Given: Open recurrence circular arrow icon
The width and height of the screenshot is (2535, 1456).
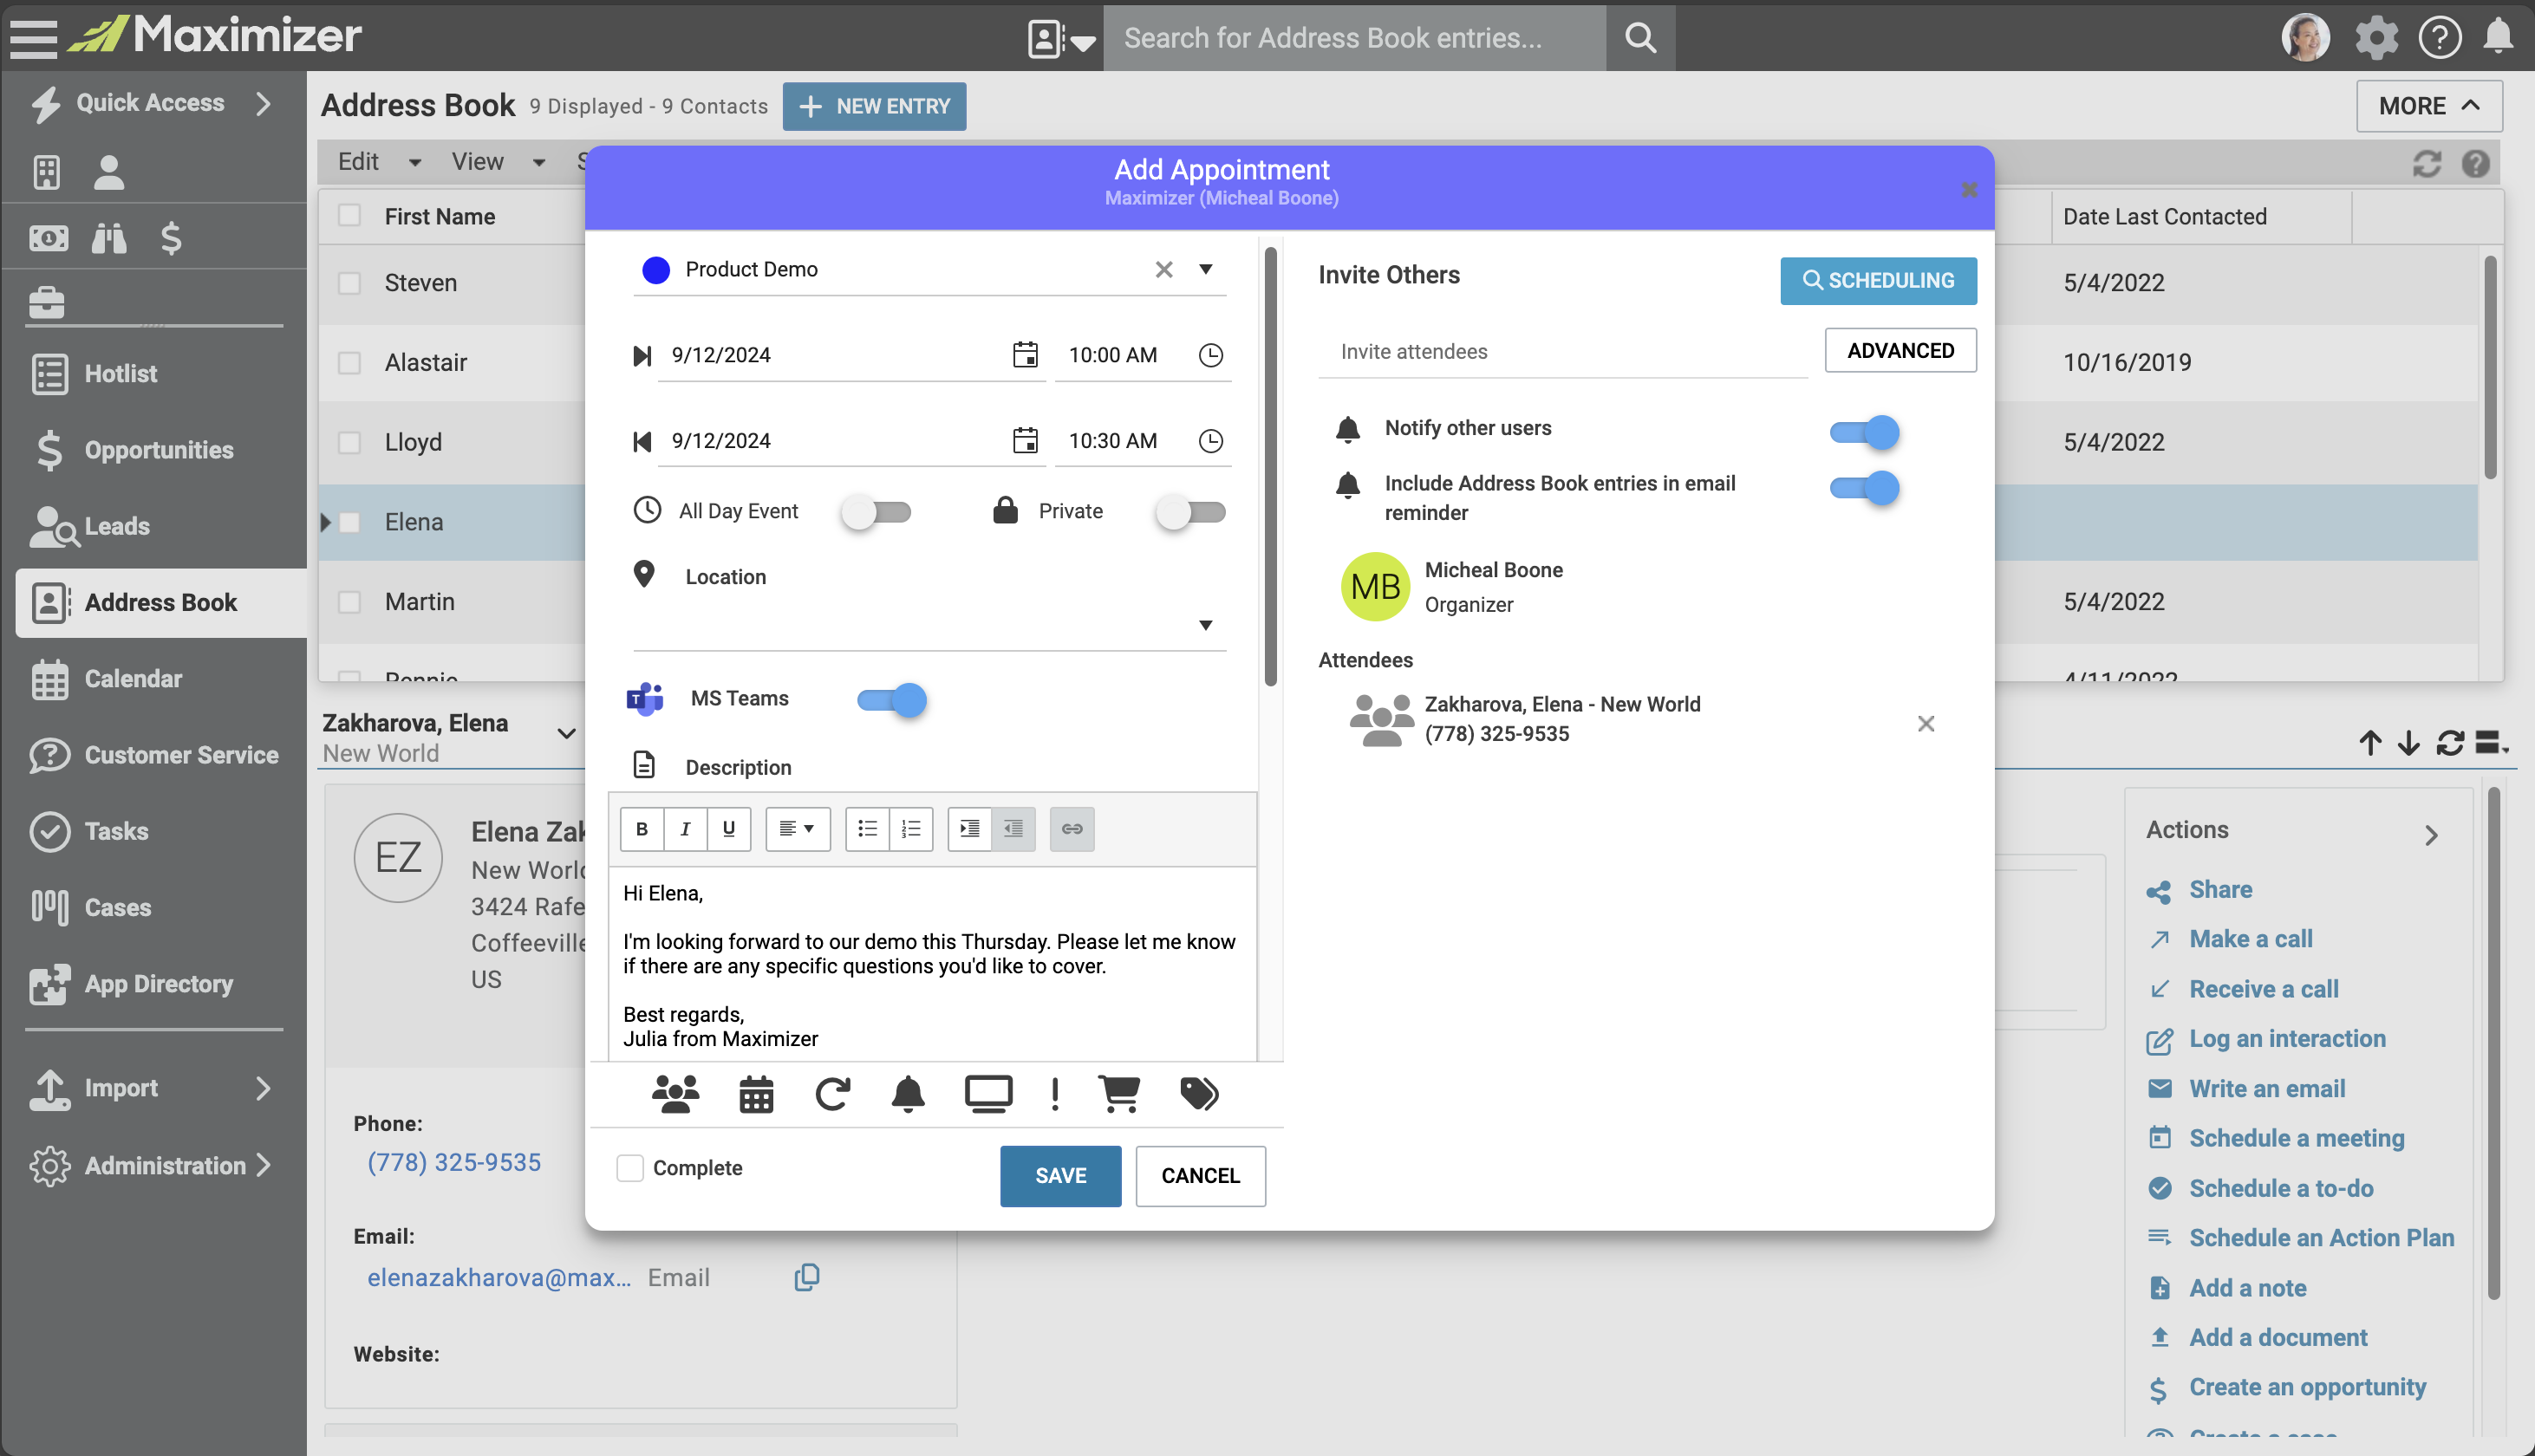Looking at the screenshot, I should [x=832, y=1094].
